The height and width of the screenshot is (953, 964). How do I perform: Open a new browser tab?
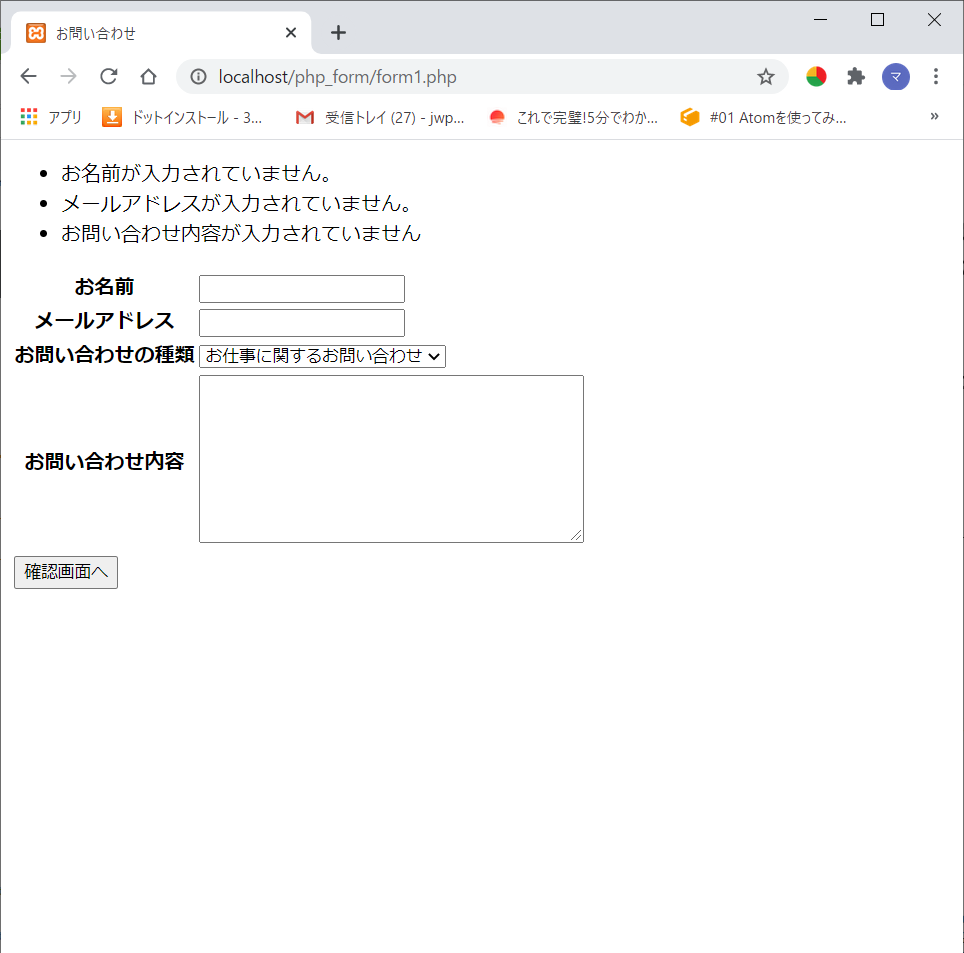[338, 33]
